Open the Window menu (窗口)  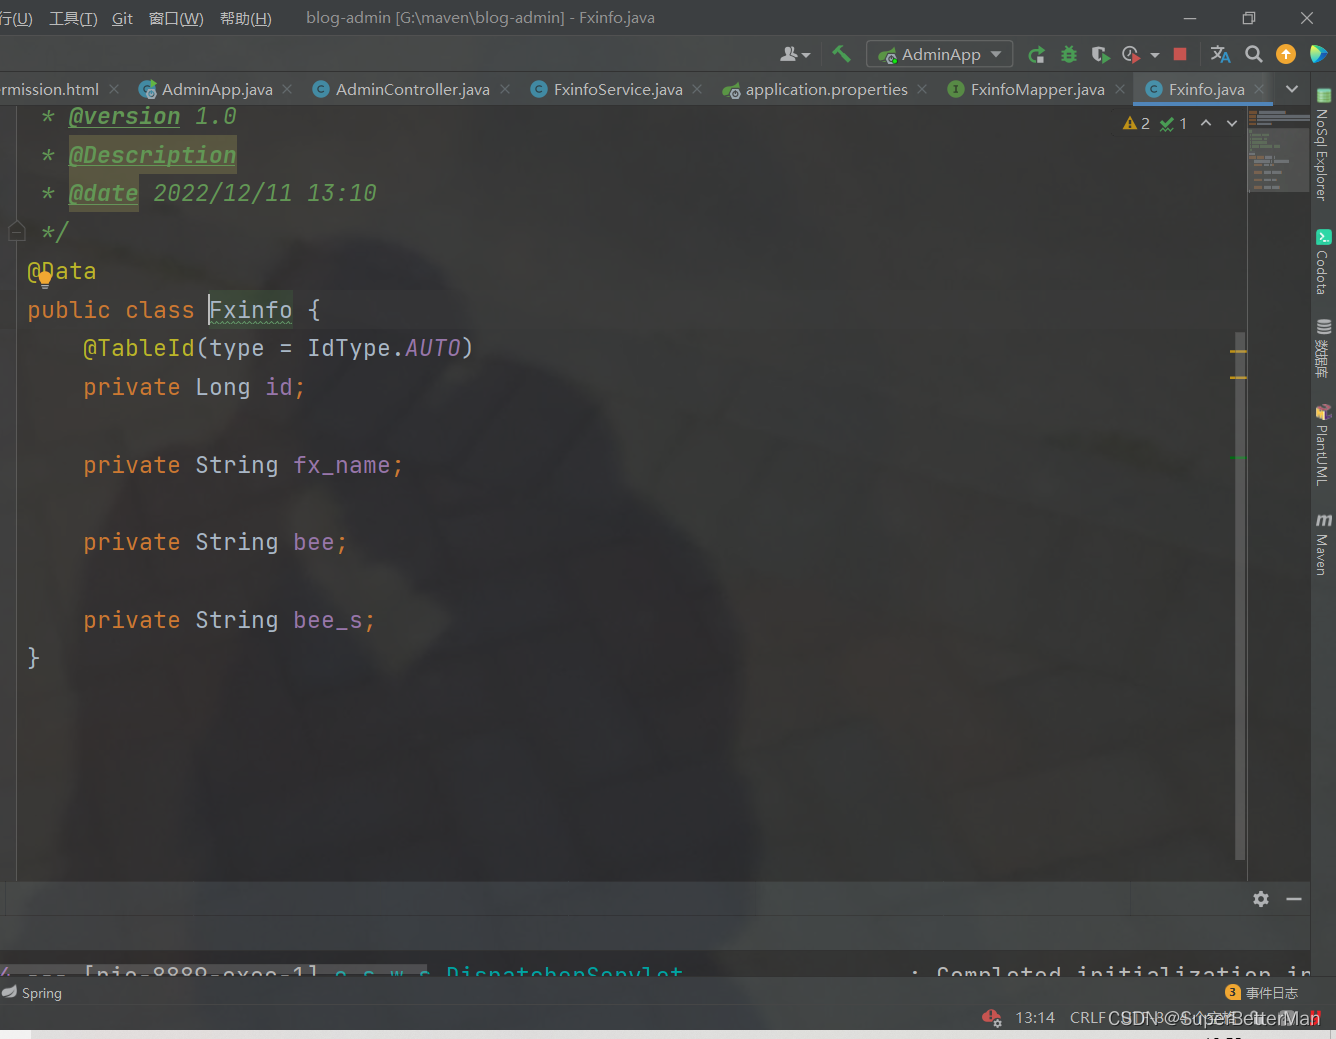tap(176, 18)
